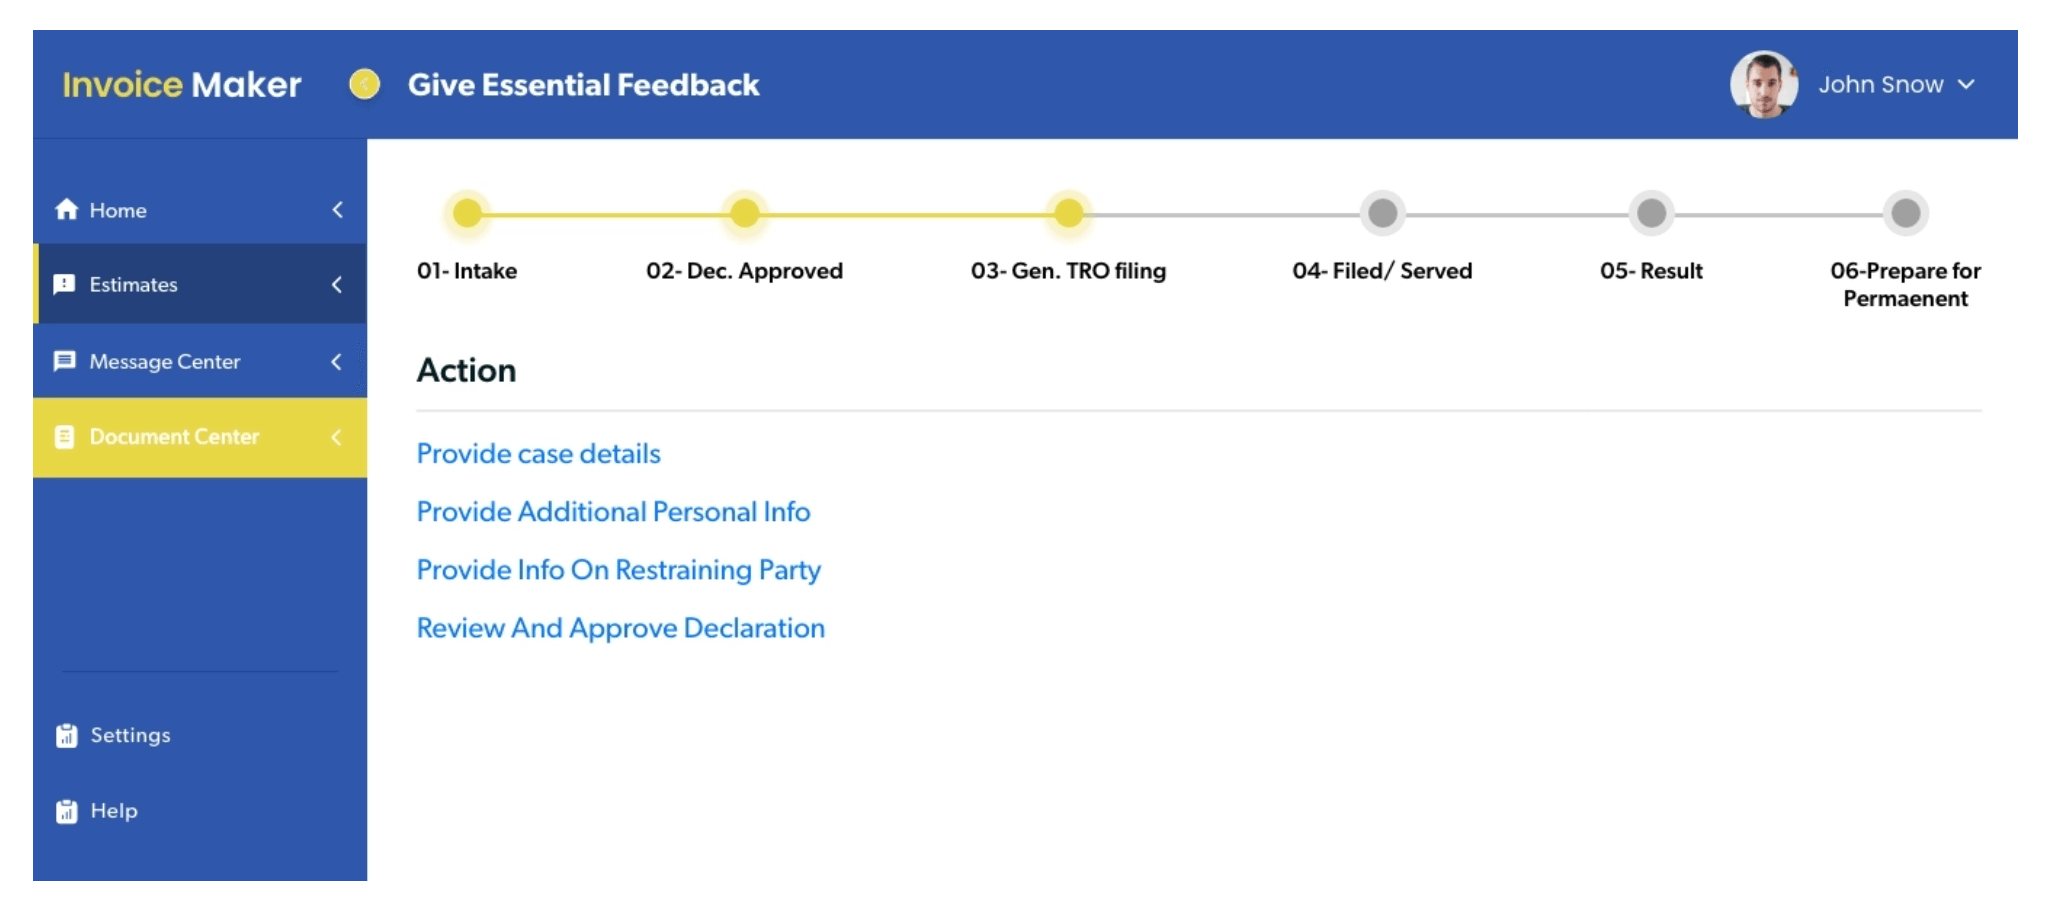
Task: Click the Message Center chat icon
Action: pyautogui.click(x=65, y=361)
